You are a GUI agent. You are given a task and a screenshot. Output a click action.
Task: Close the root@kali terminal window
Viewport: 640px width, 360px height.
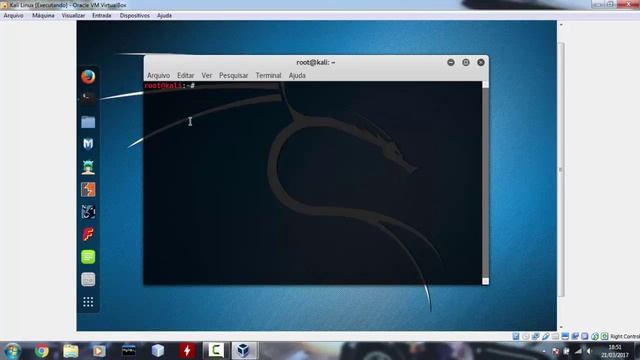[481, 62]
